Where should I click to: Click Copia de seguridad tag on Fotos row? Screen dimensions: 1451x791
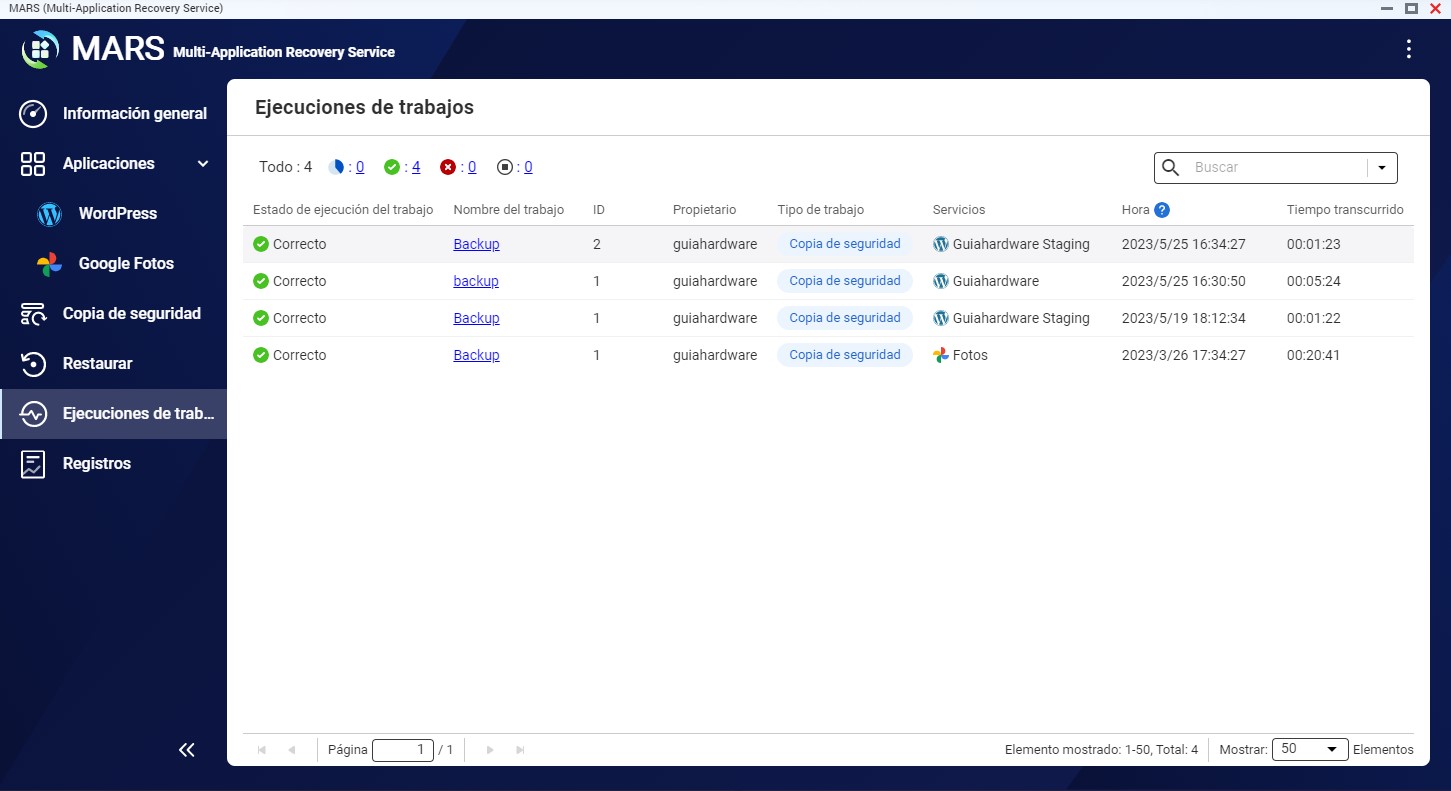click(x=845, y=355)
